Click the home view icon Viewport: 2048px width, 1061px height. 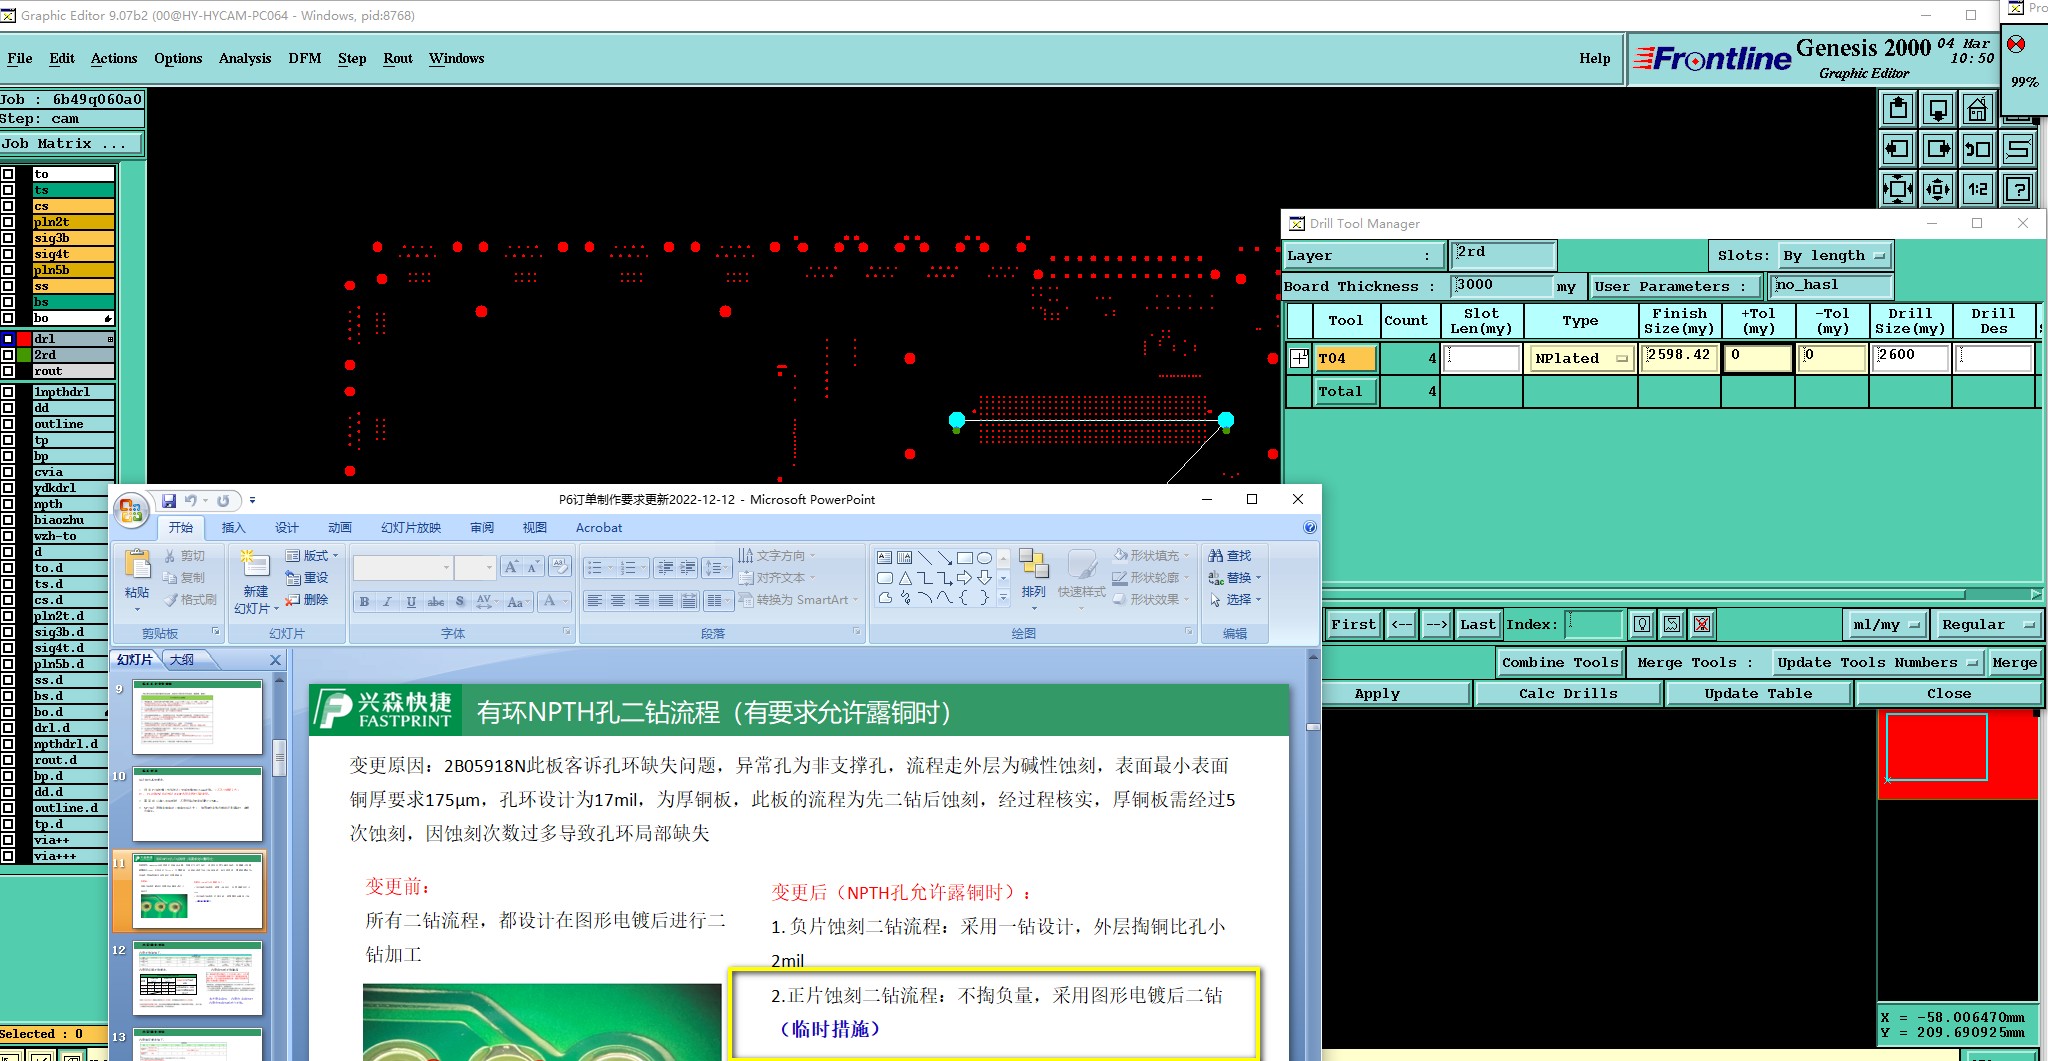pos(1978,109)
